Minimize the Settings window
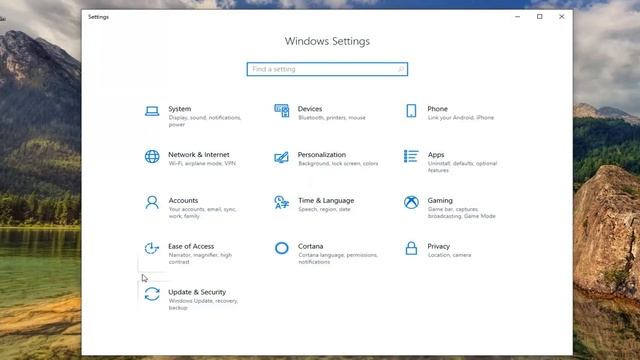 click(x=518, y=17)
